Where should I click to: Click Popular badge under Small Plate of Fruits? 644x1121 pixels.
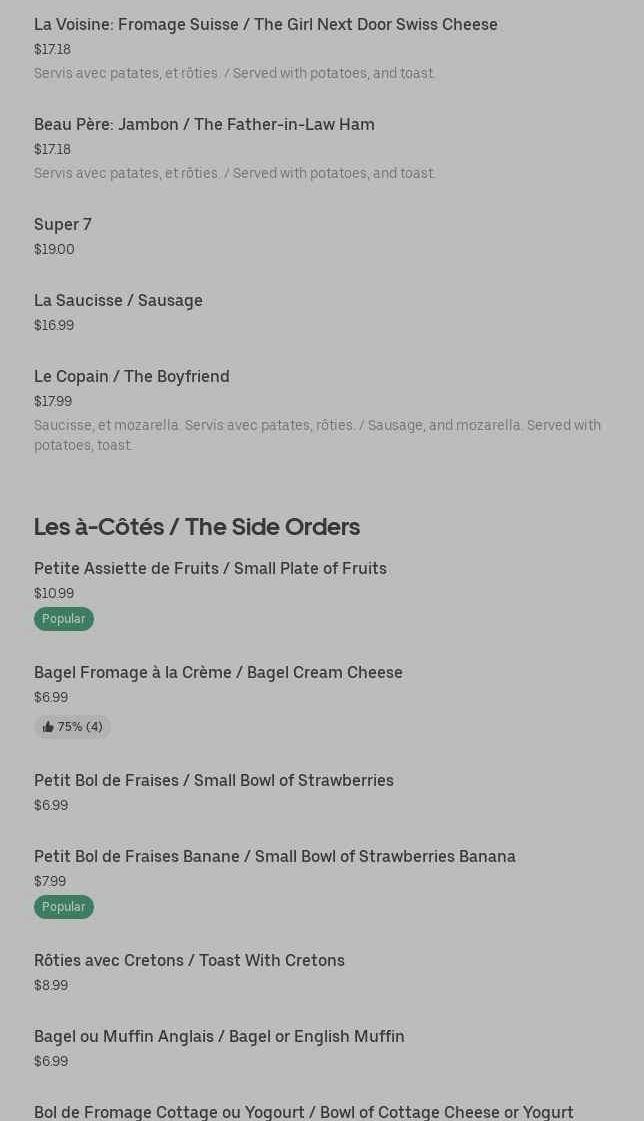point(63,619)
